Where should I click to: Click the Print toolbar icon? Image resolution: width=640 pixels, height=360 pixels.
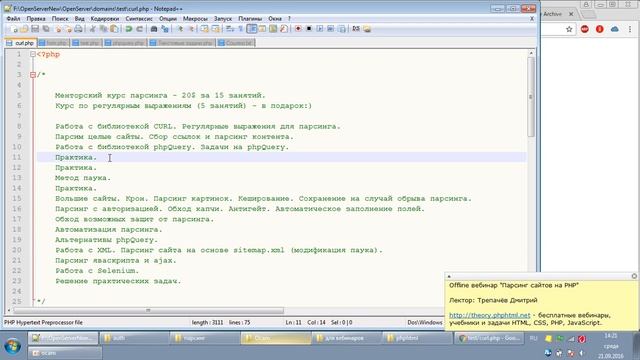click(78, 29)
